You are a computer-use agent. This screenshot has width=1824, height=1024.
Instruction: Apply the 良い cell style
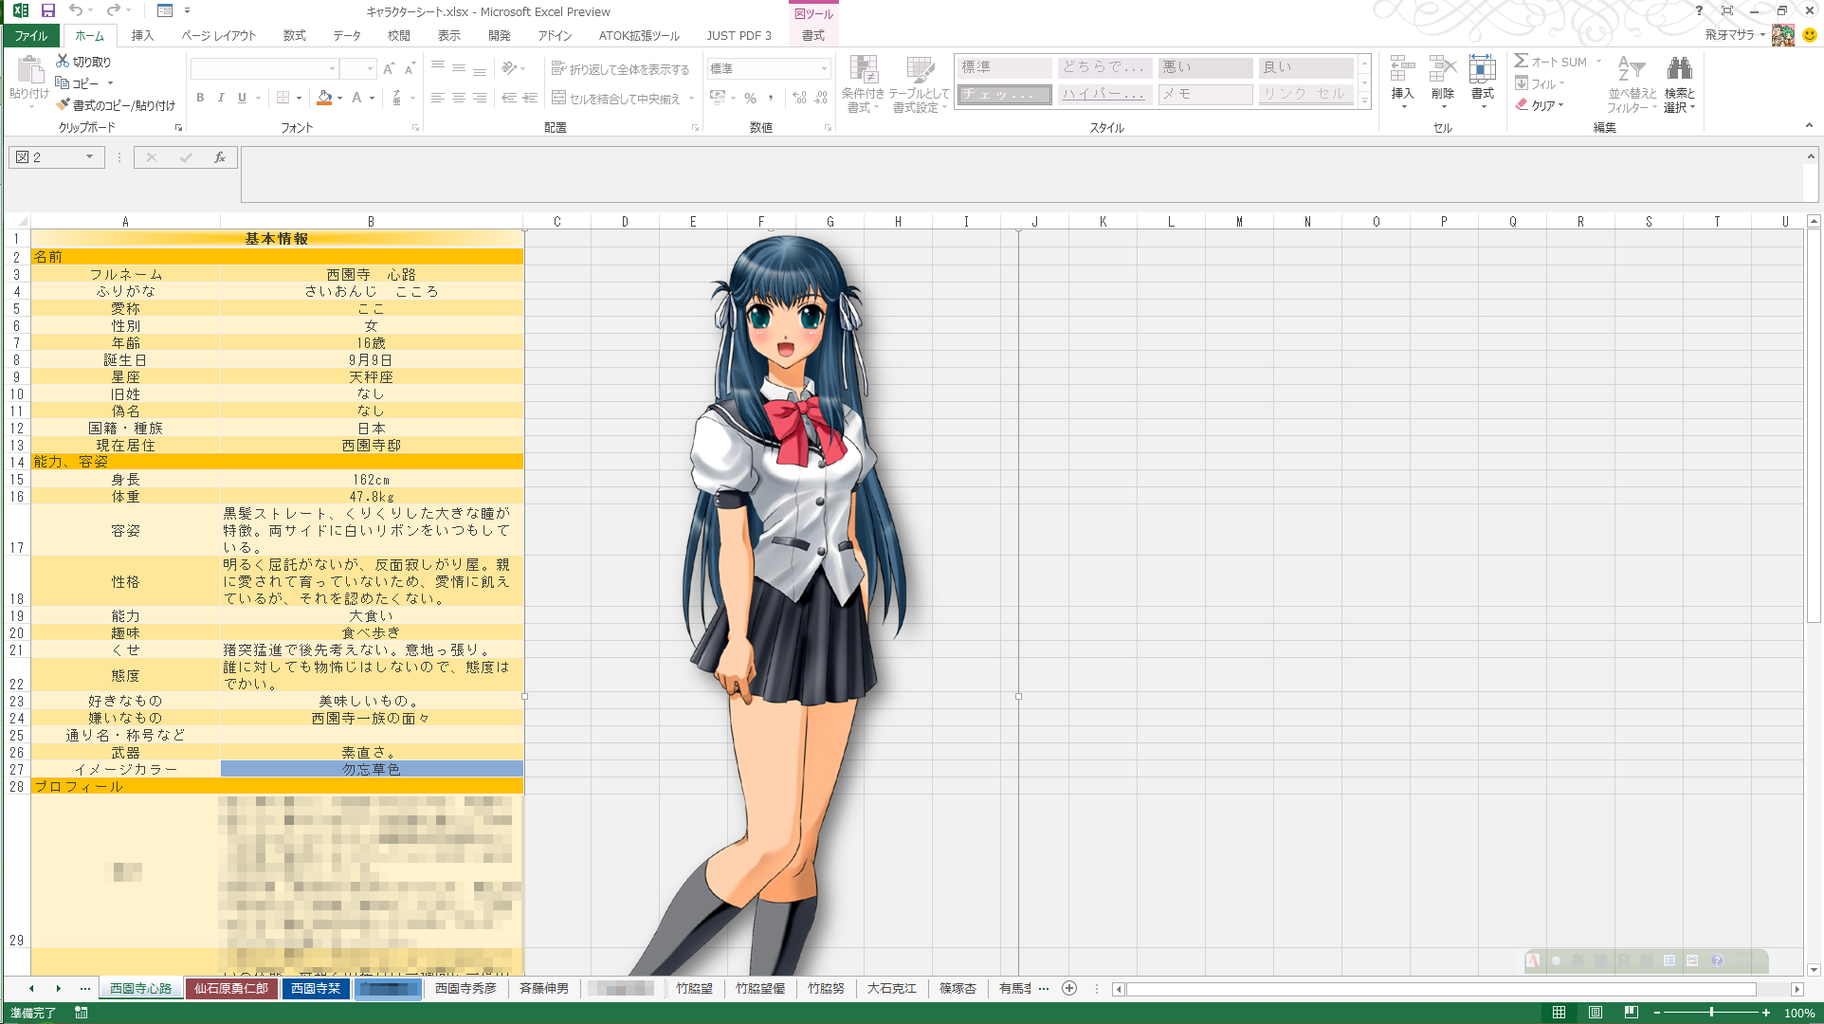tap(1305, 67)
